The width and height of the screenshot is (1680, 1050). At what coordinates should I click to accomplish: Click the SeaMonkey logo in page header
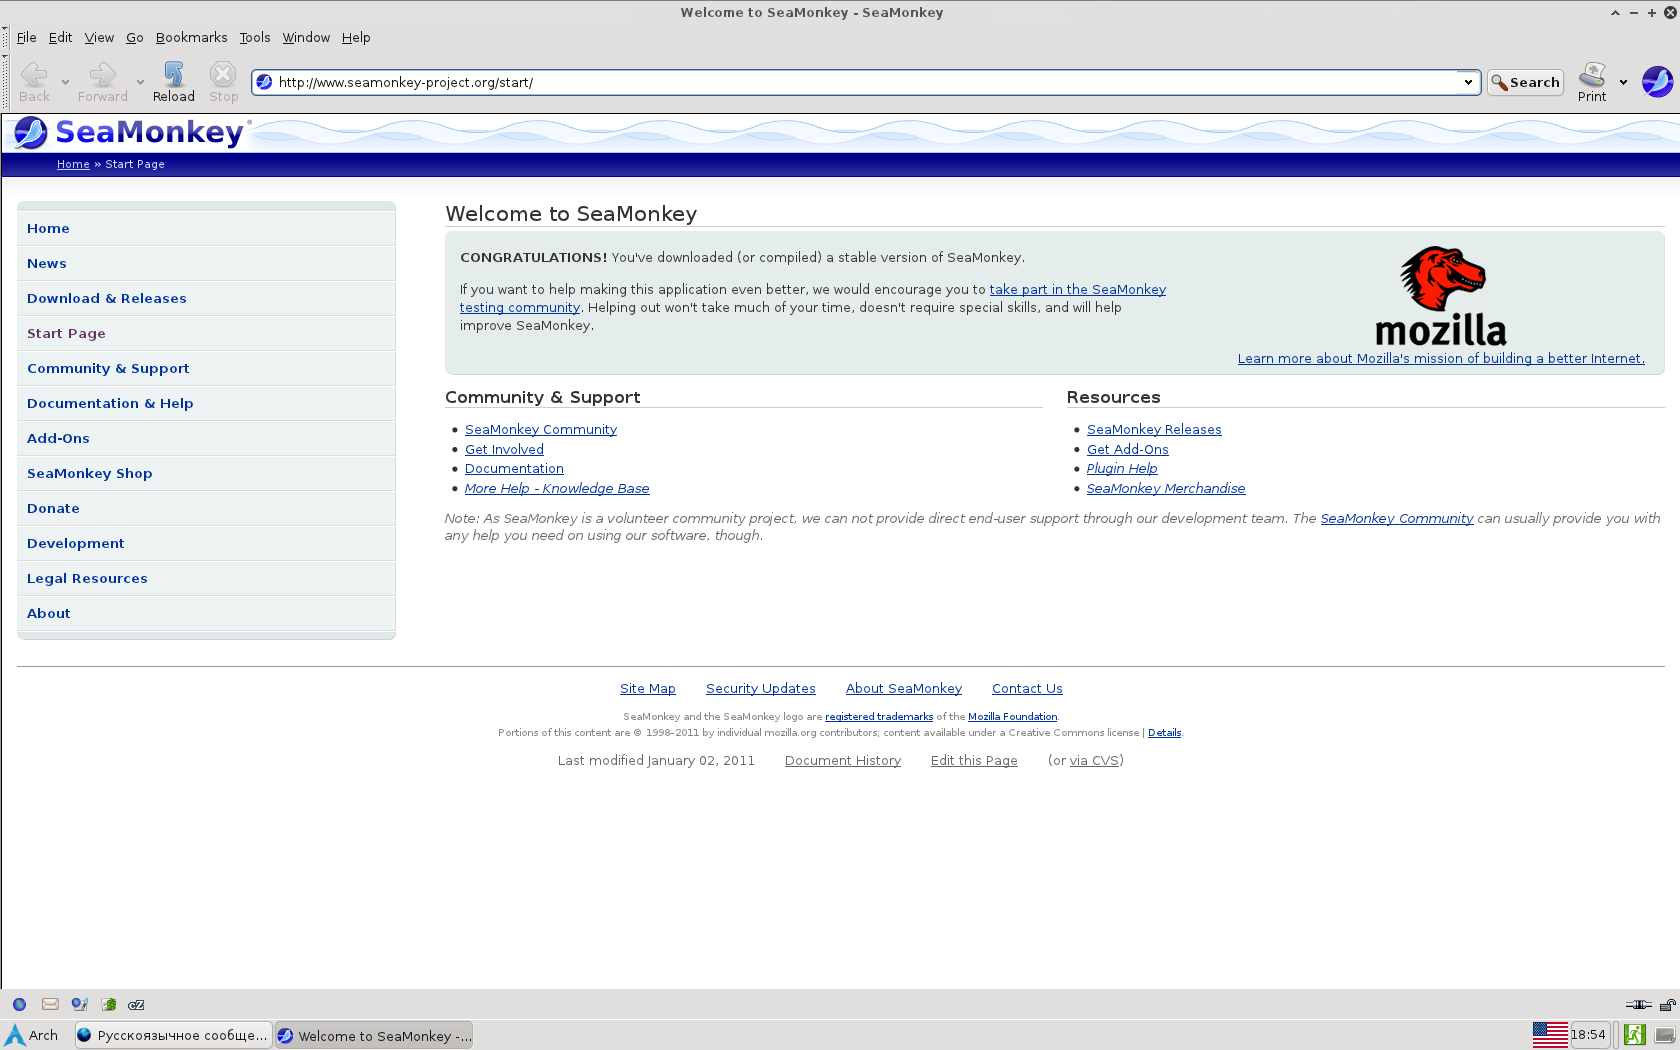(x=131, y=132)
